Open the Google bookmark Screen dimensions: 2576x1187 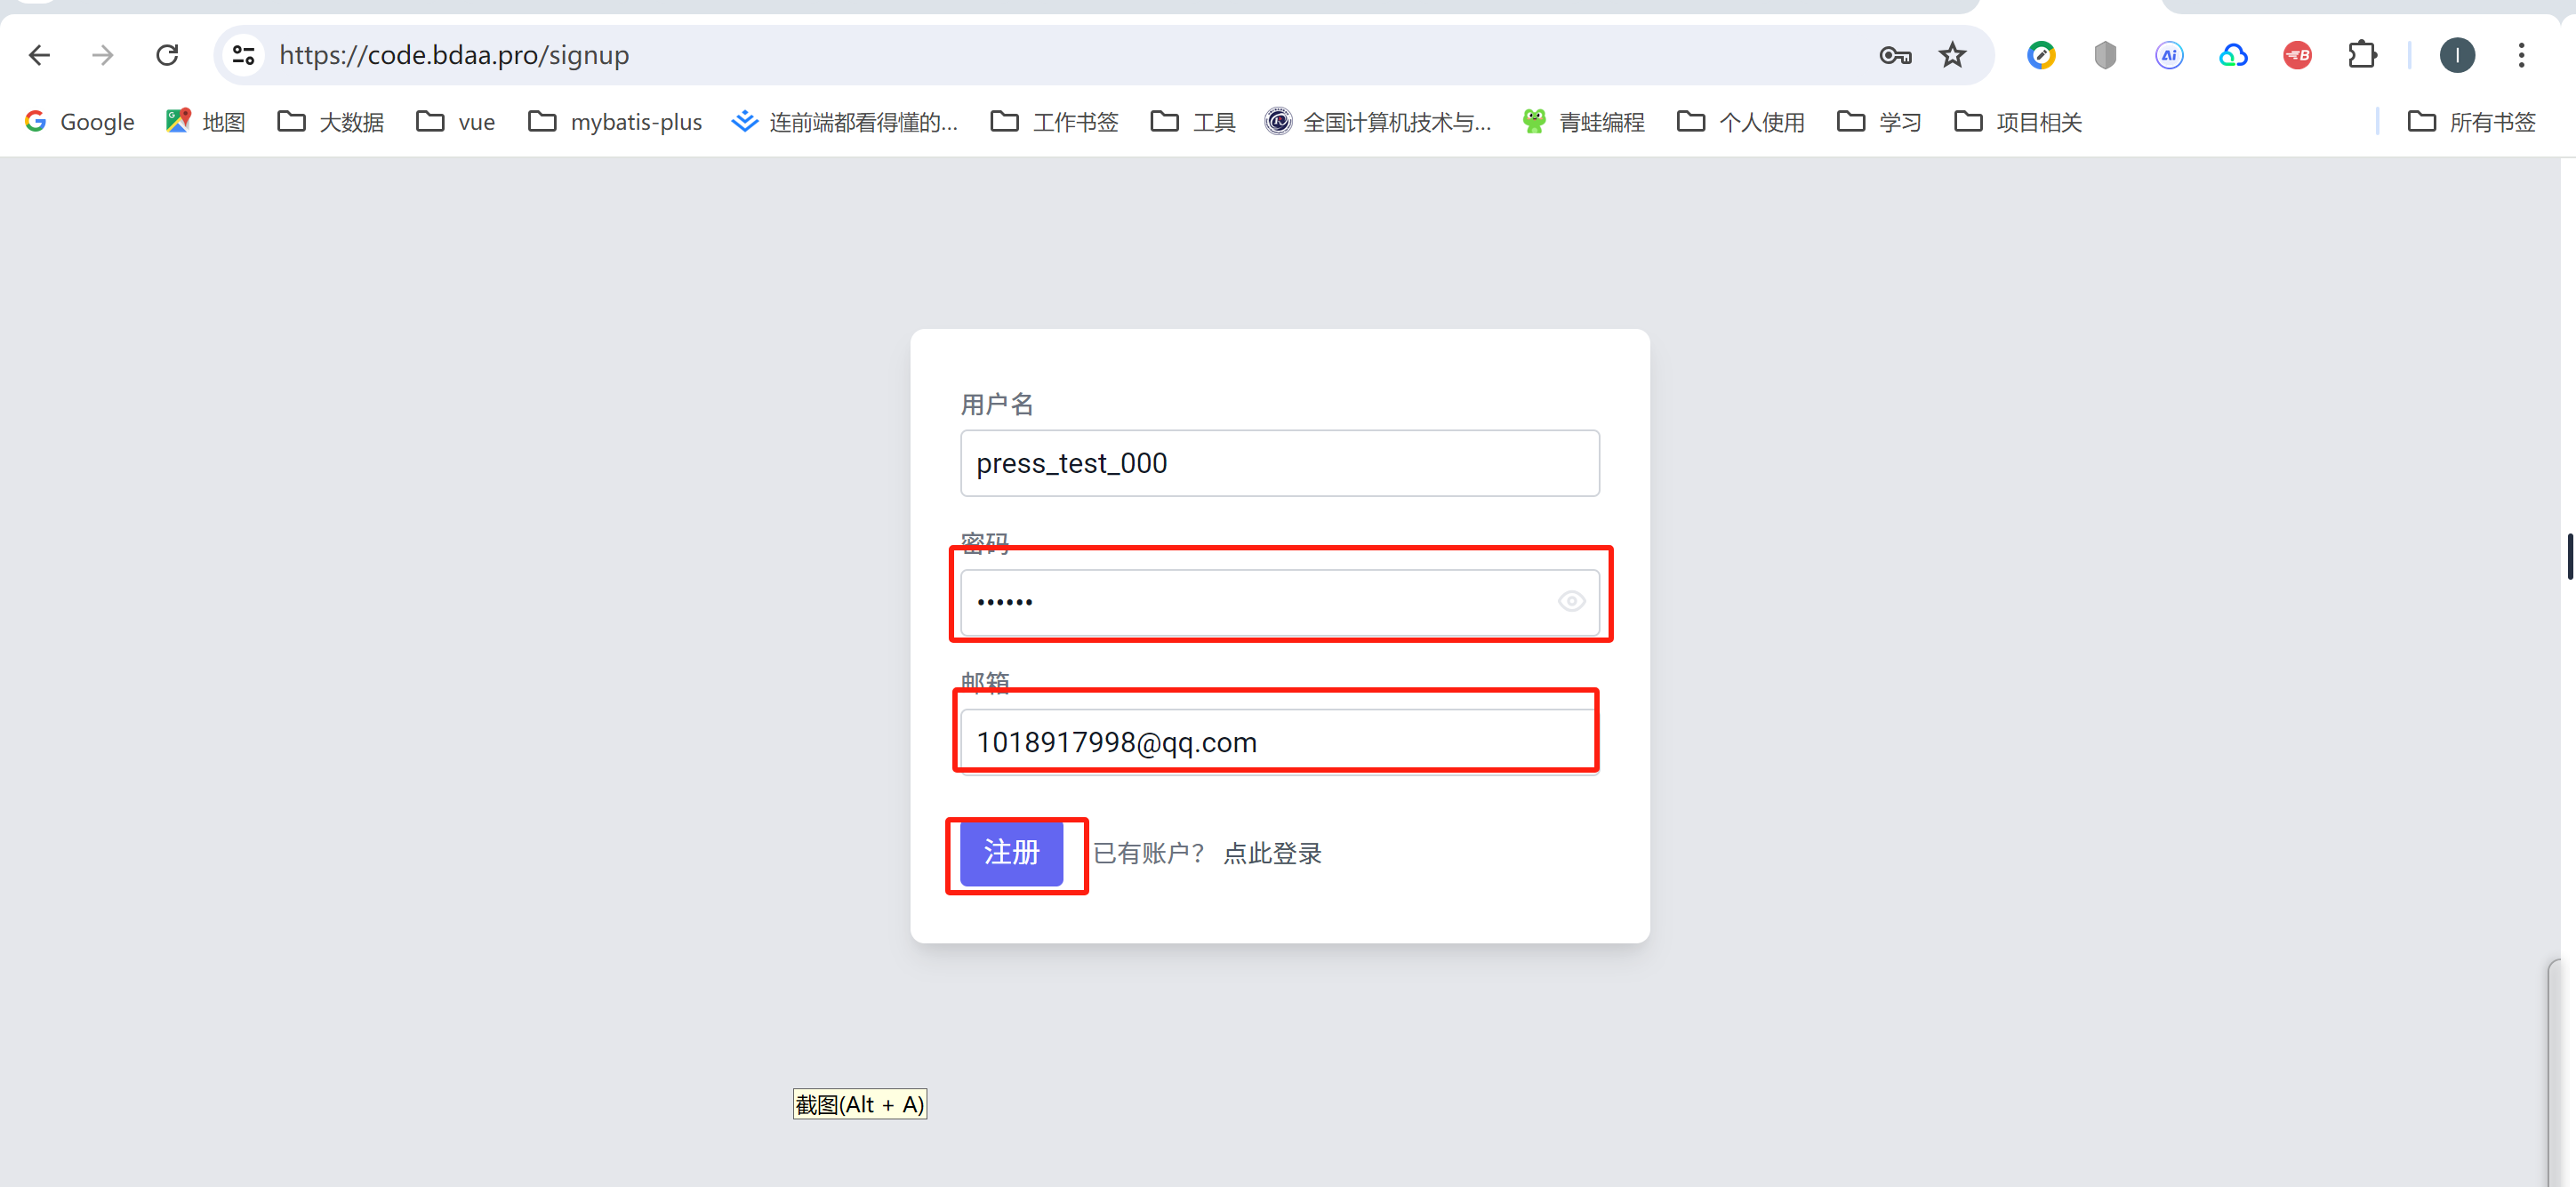click(x=80, y=122)
